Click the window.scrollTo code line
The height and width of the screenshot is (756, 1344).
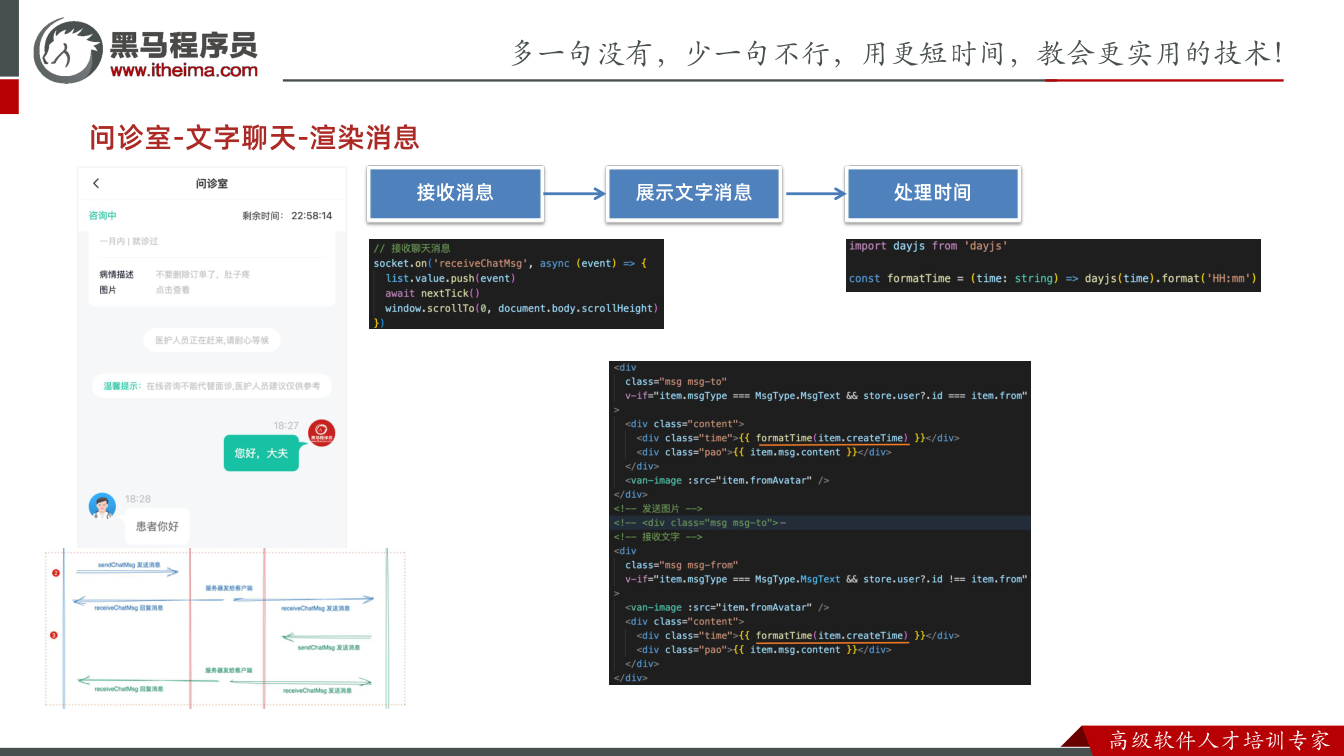pyautogui.click(x=520, y=308)
